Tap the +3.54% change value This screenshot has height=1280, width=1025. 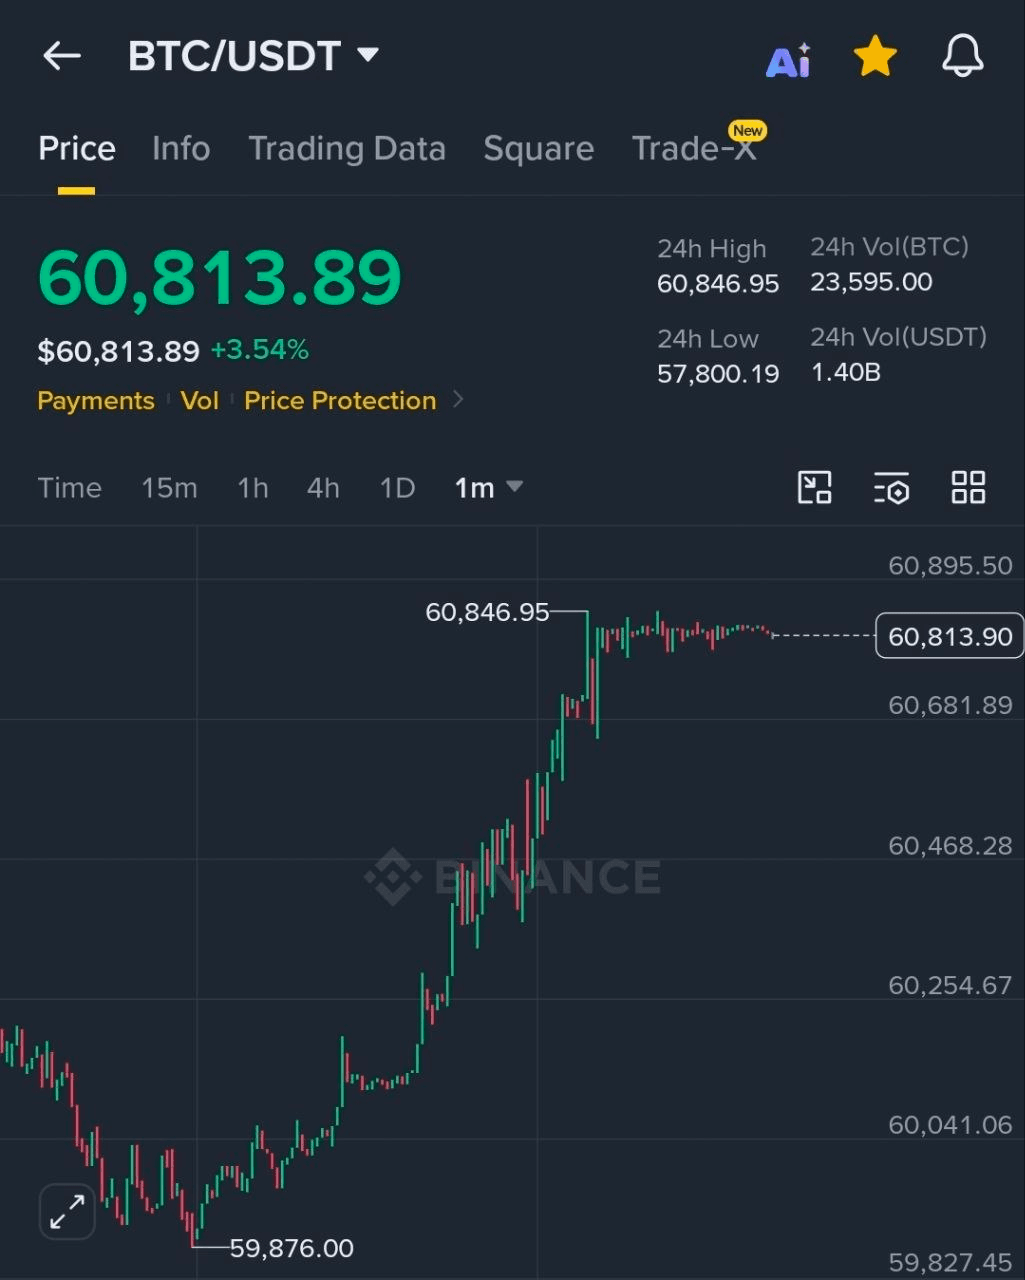pyautogui.click(x=260, y=350)
